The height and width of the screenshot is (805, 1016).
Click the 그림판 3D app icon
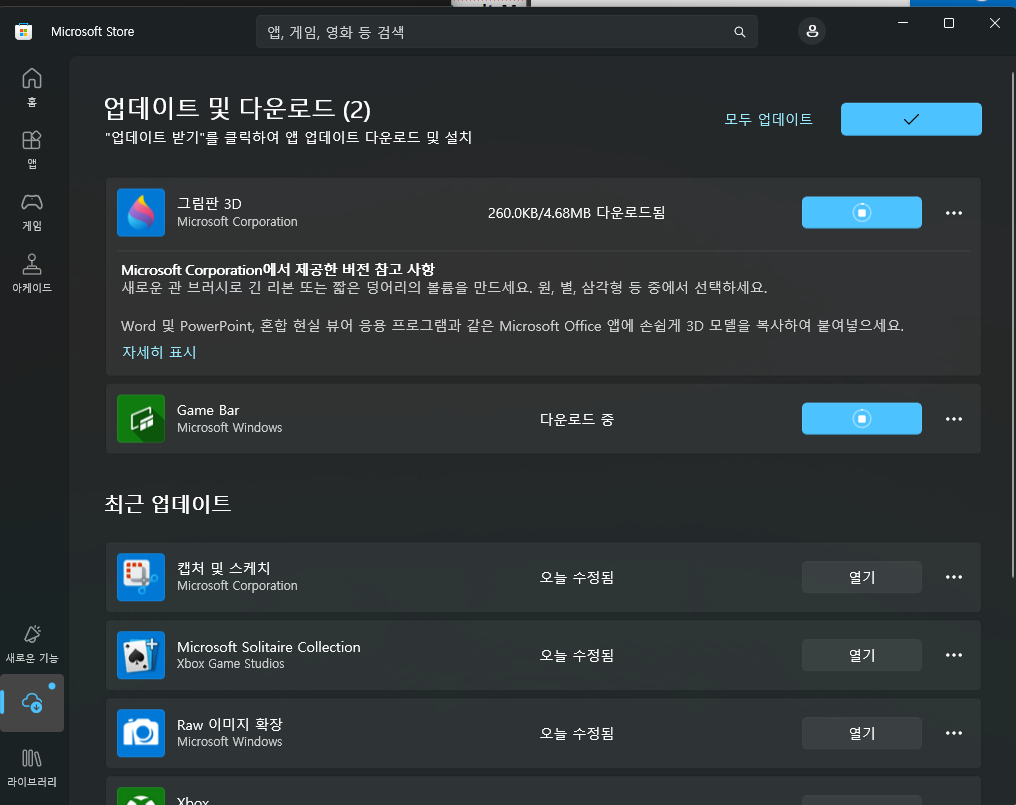tap(141, 213)
